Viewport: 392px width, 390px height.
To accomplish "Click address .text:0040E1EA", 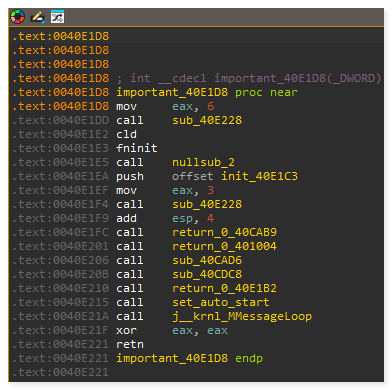I will 60,176.
